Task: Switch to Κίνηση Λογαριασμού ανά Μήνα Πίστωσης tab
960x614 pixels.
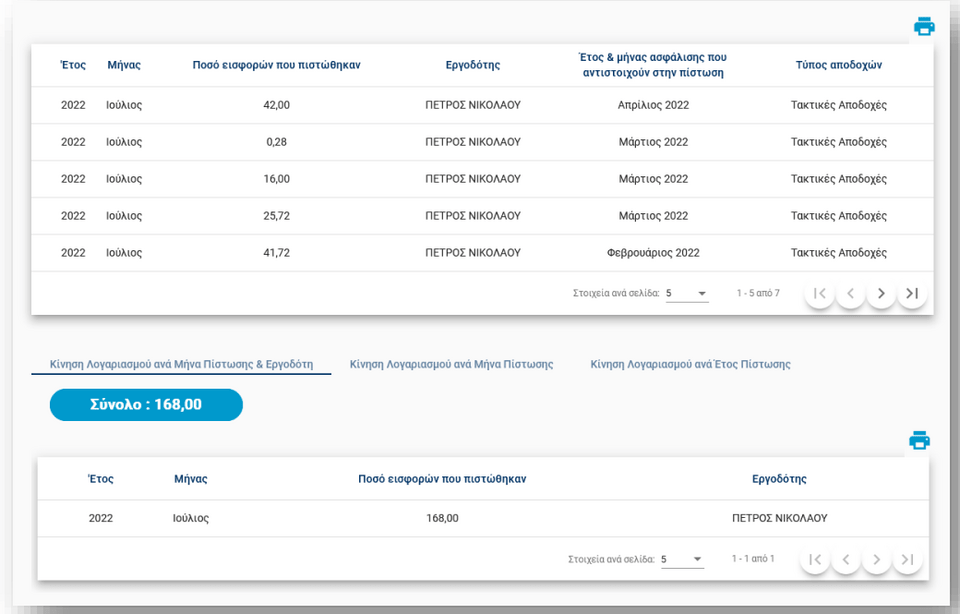Action: pyautogui.click(x=451, y=364)
